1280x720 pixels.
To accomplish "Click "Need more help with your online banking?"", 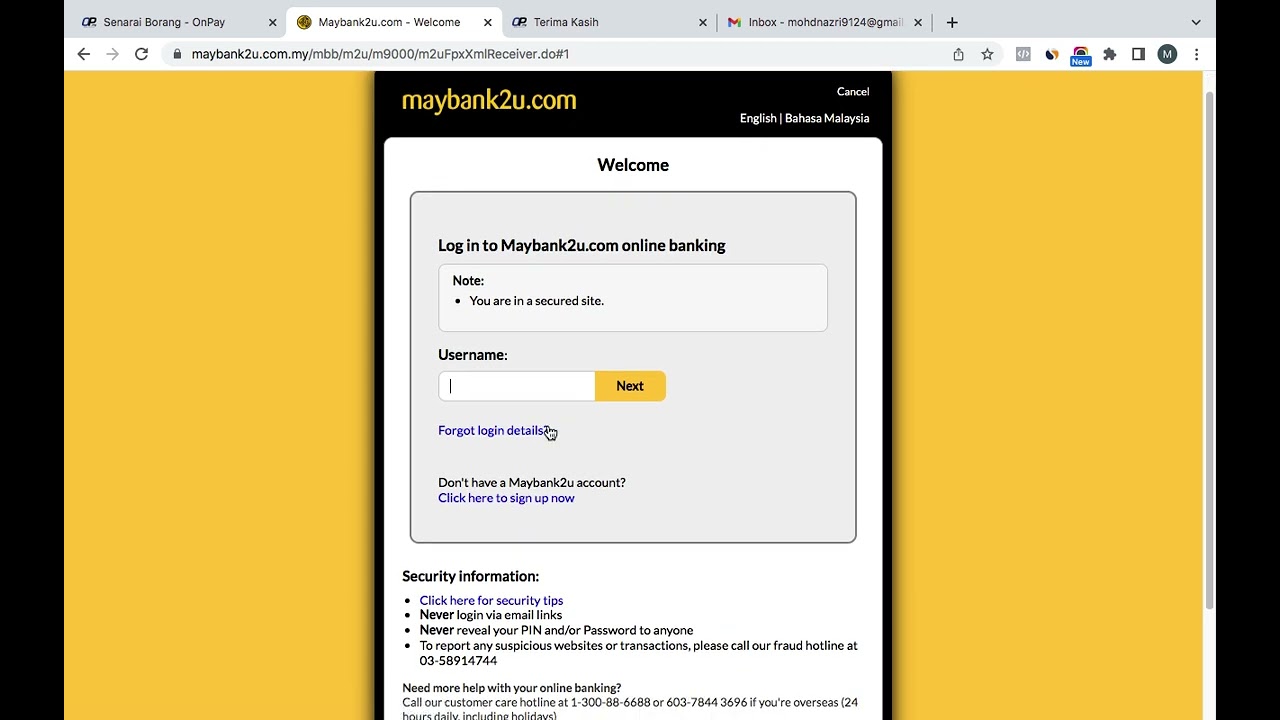I will click(x=511, y=688).
